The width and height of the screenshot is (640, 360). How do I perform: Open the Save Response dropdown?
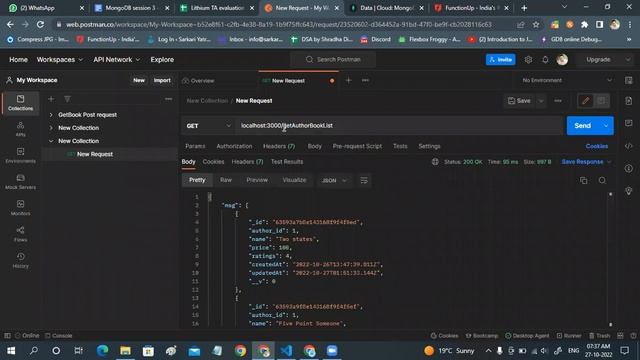pos(586,162)
